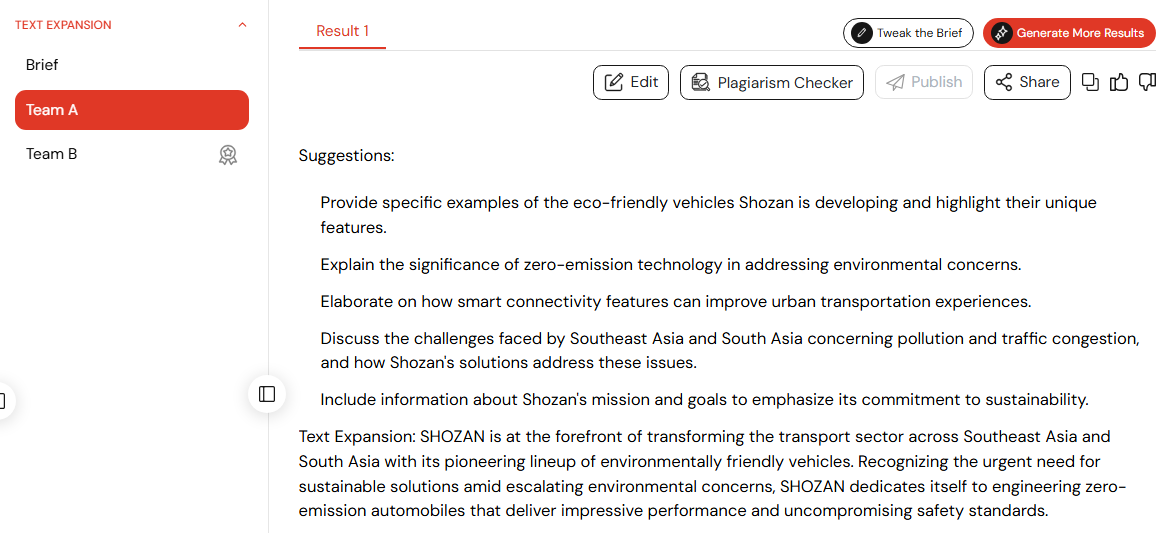Click the Suggestions heading text
Screen dimensions: 1175x533
coord(346,156)
